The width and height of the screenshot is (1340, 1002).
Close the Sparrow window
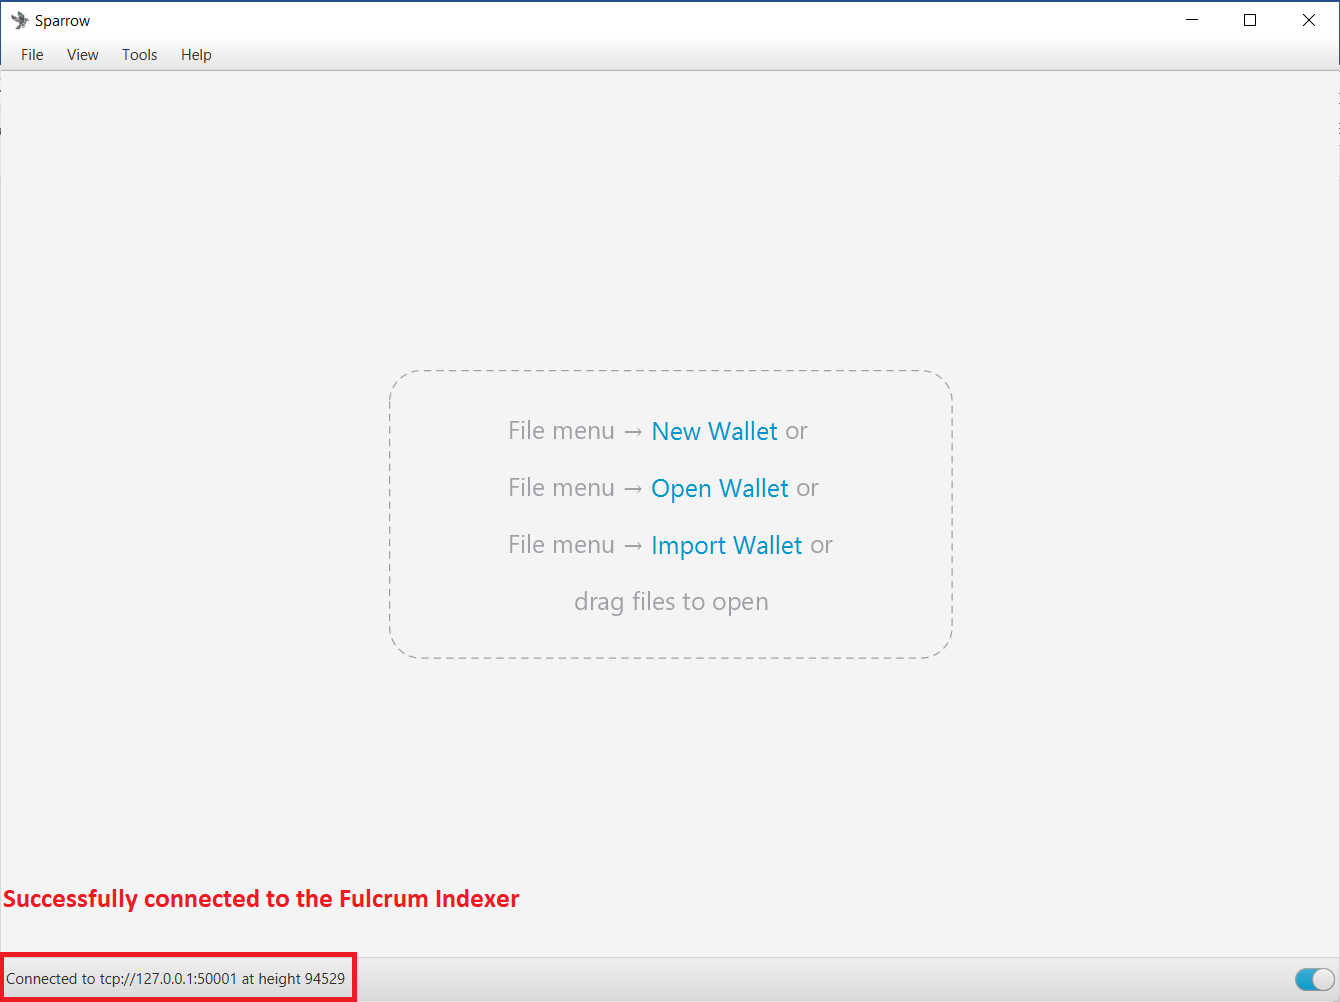tap(1309, 20)
